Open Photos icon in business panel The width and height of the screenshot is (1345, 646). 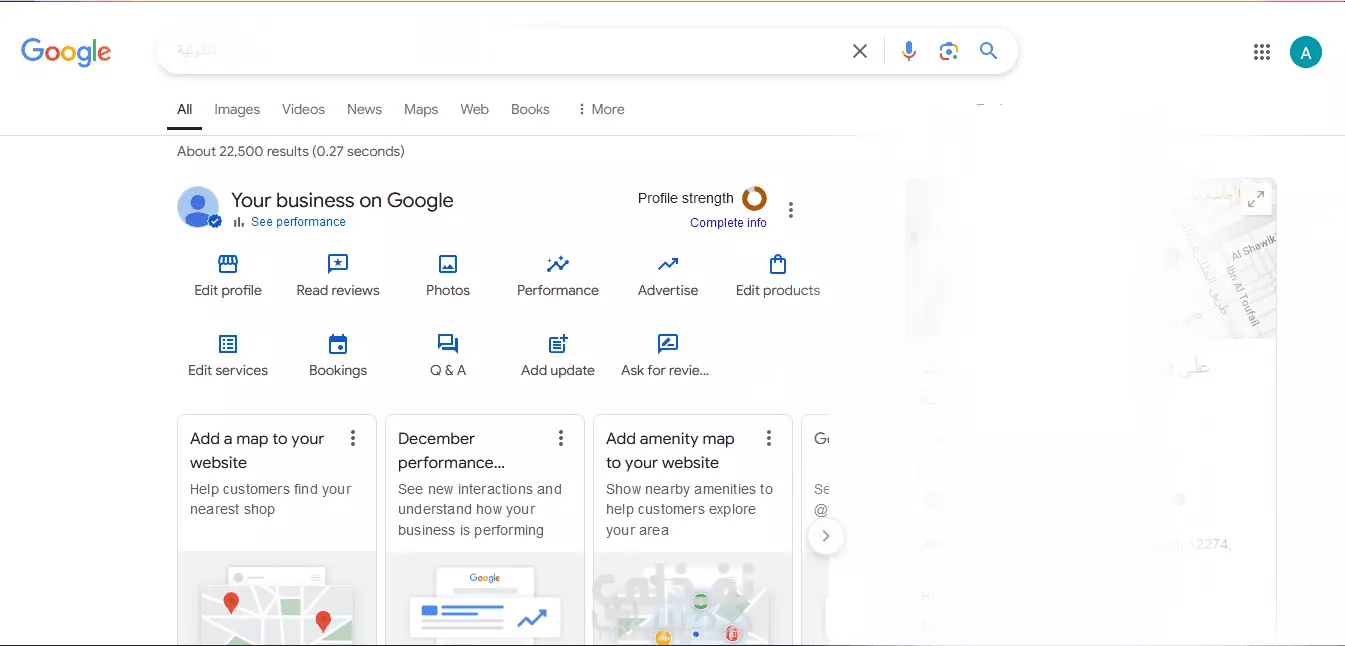[448, 264]
